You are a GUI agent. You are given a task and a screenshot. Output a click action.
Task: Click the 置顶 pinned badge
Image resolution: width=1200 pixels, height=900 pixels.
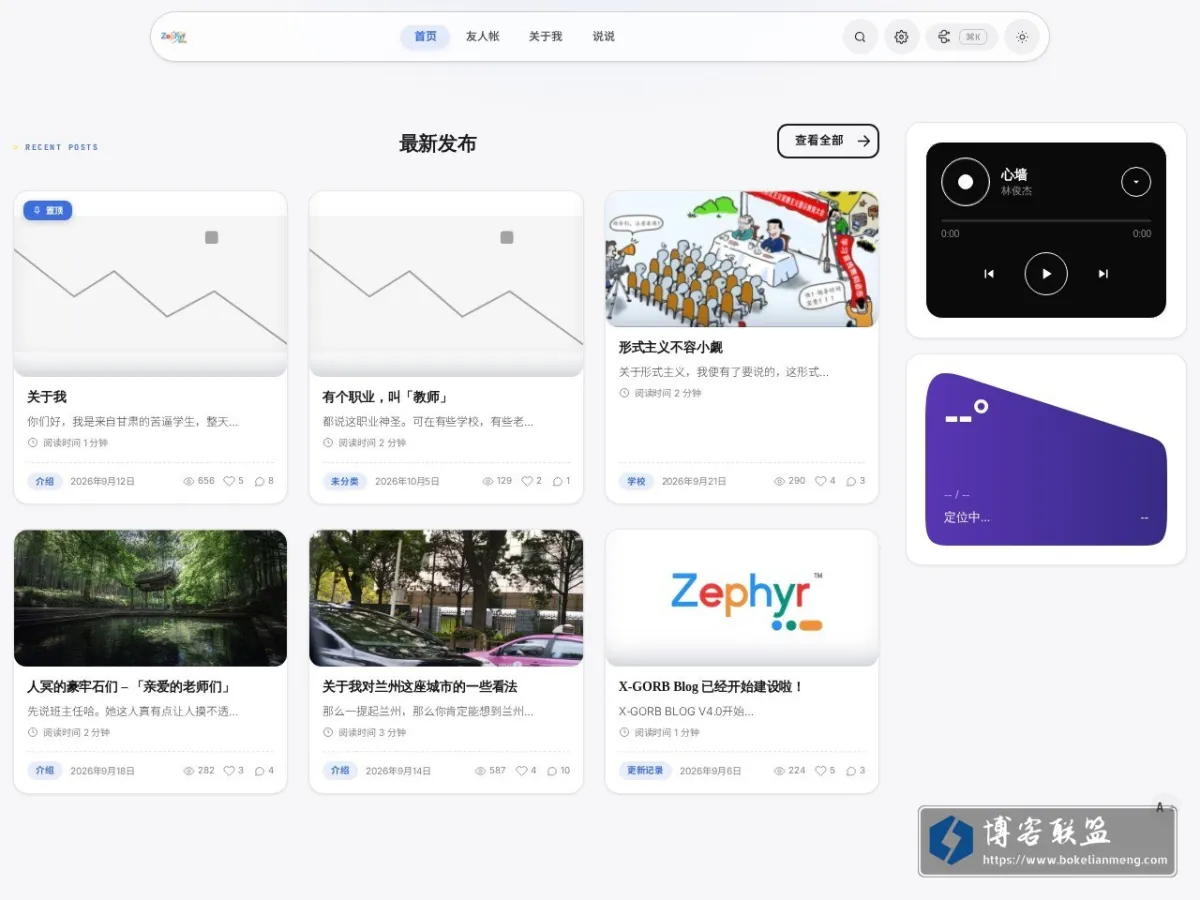48,210
